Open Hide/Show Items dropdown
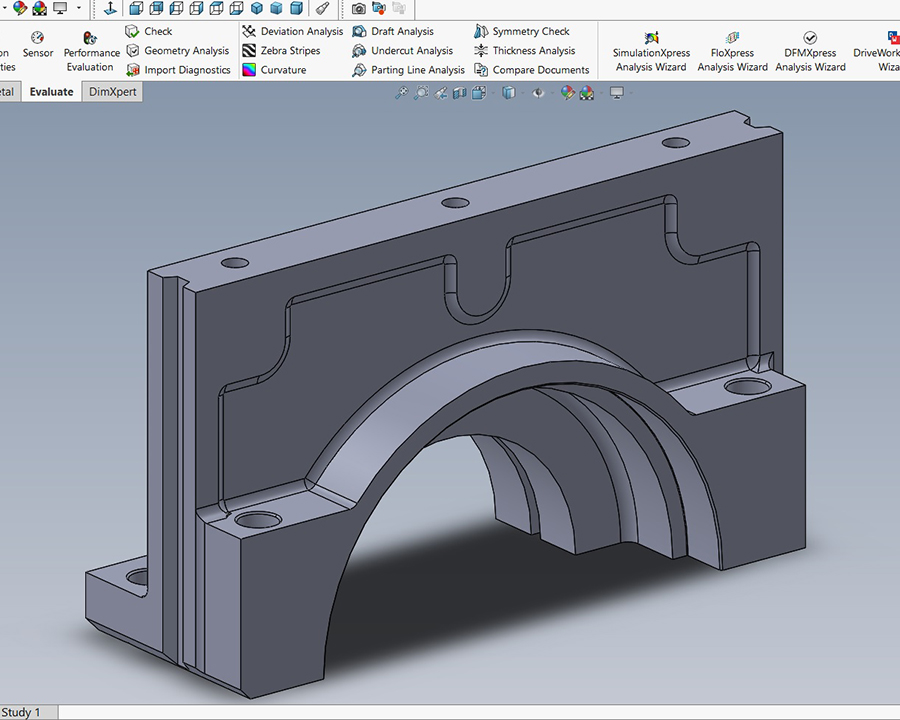The image size is (900, 720). [x=538, y=92]
